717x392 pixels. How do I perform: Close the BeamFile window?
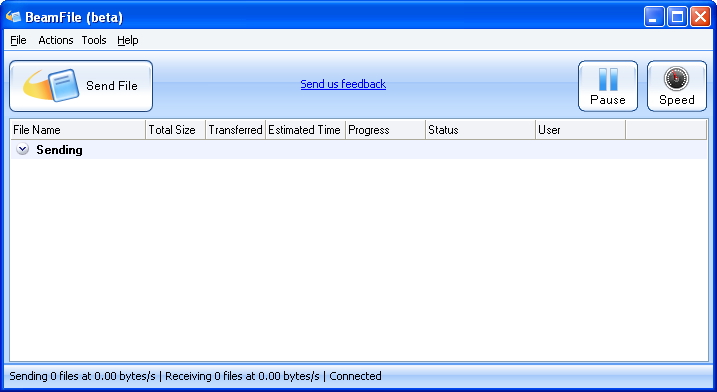point(700,17)
